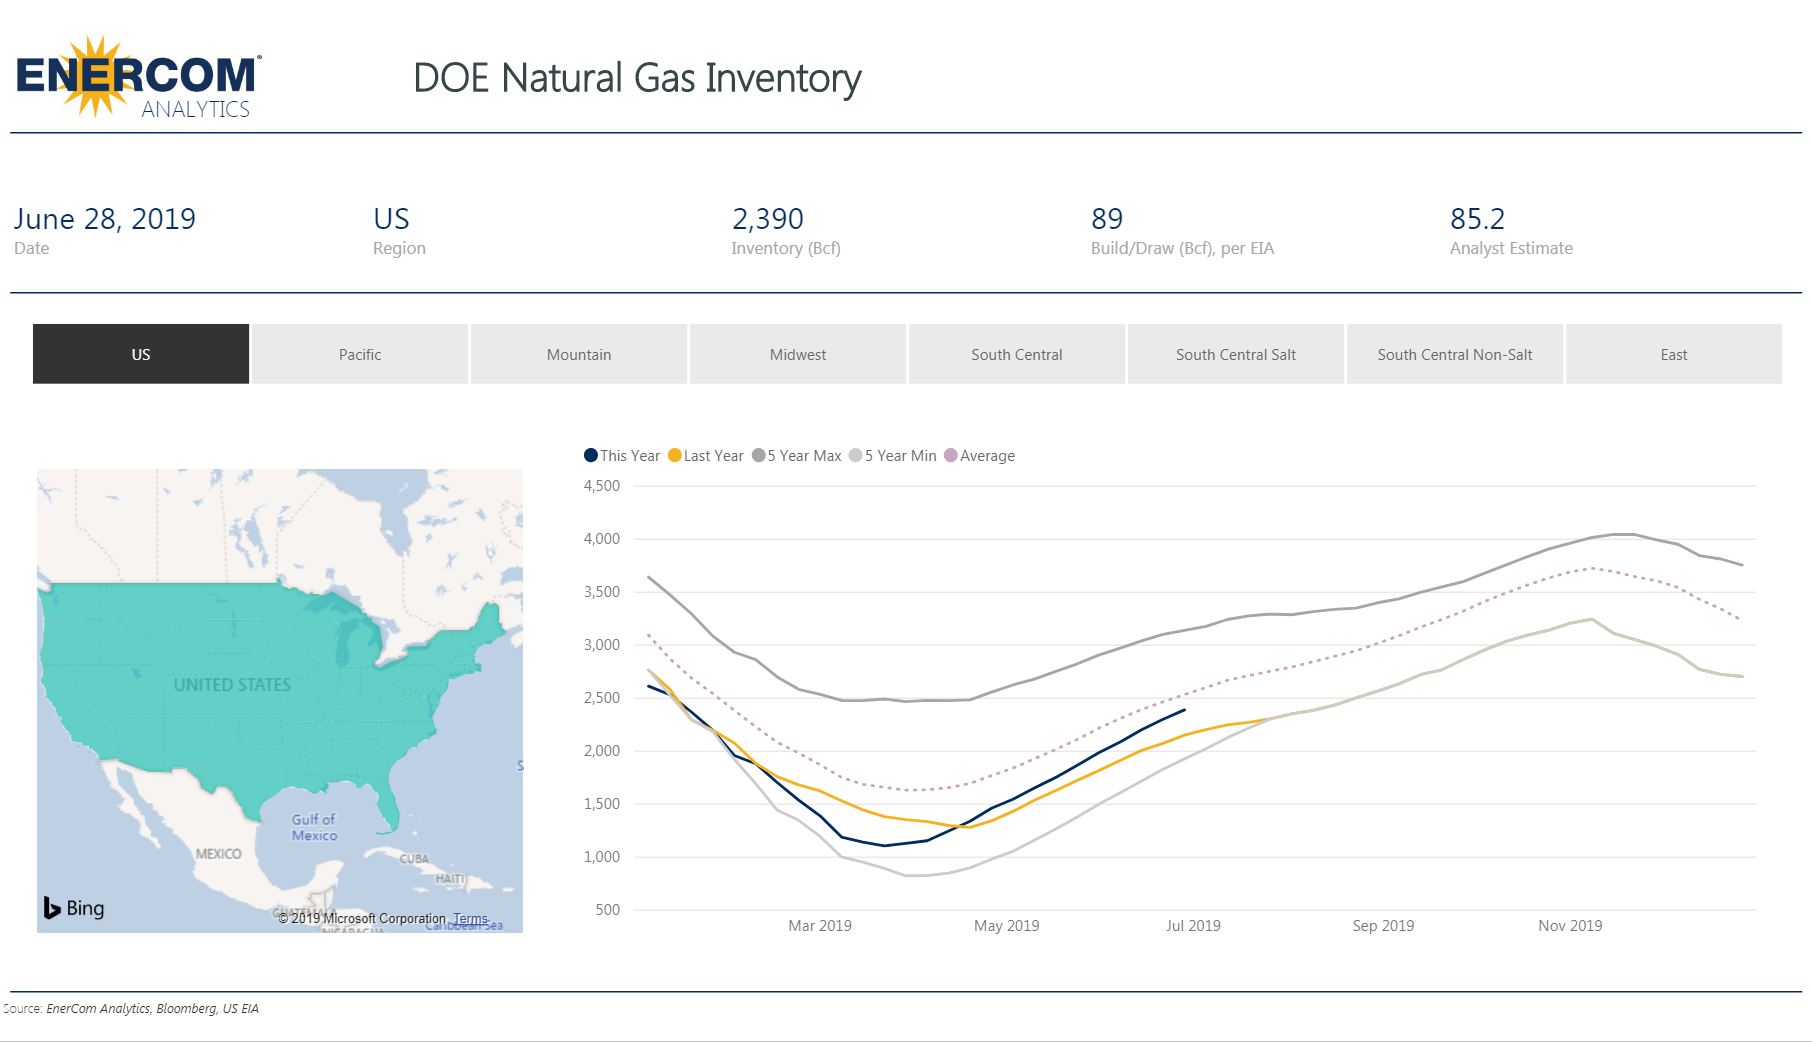The height and width of the screenshot is (1042, 1812).
Task: Click the Last Year legend dot
Action: (675, 456)
